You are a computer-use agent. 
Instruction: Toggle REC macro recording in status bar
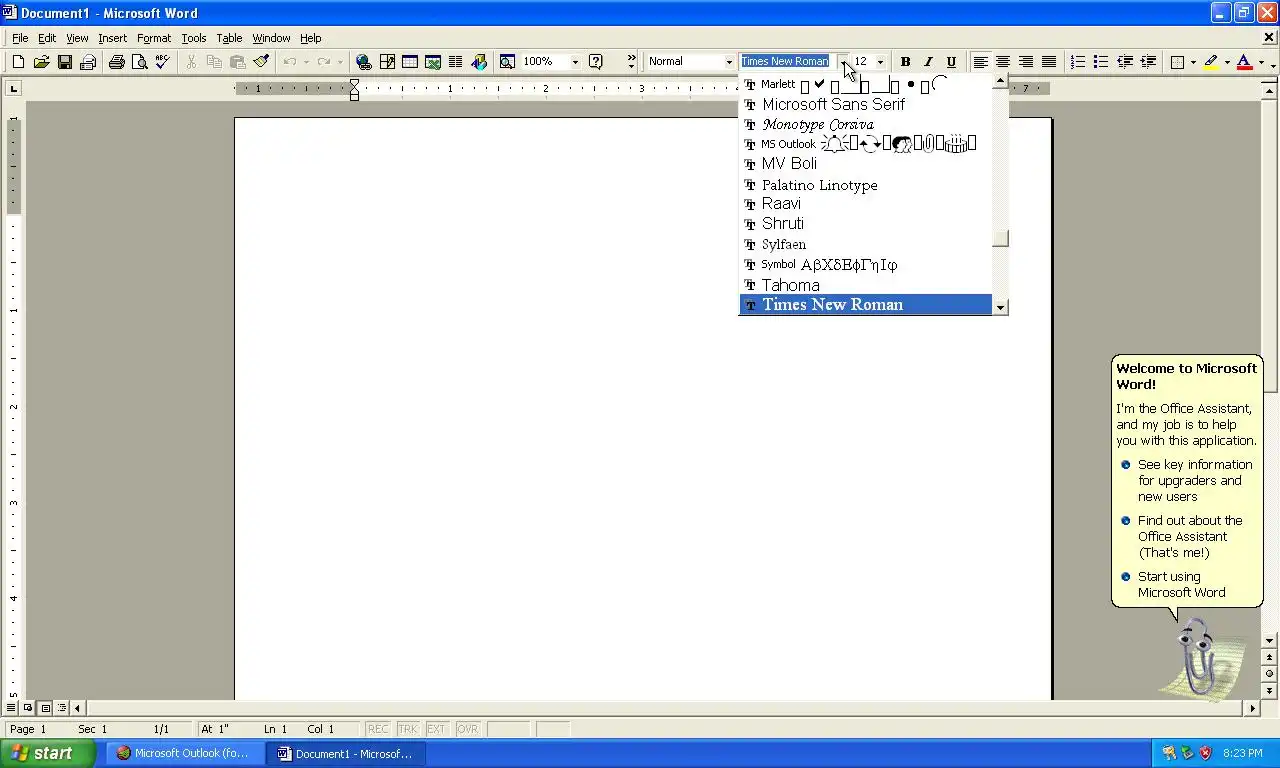coord(378,729)
